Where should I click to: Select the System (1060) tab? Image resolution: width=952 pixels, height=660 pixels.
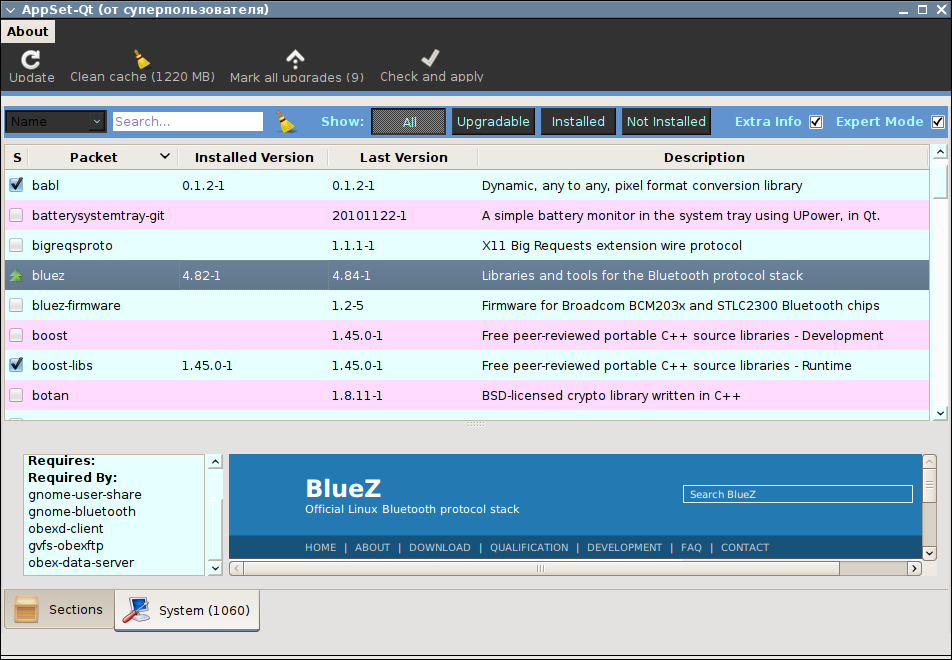[187, 610]
